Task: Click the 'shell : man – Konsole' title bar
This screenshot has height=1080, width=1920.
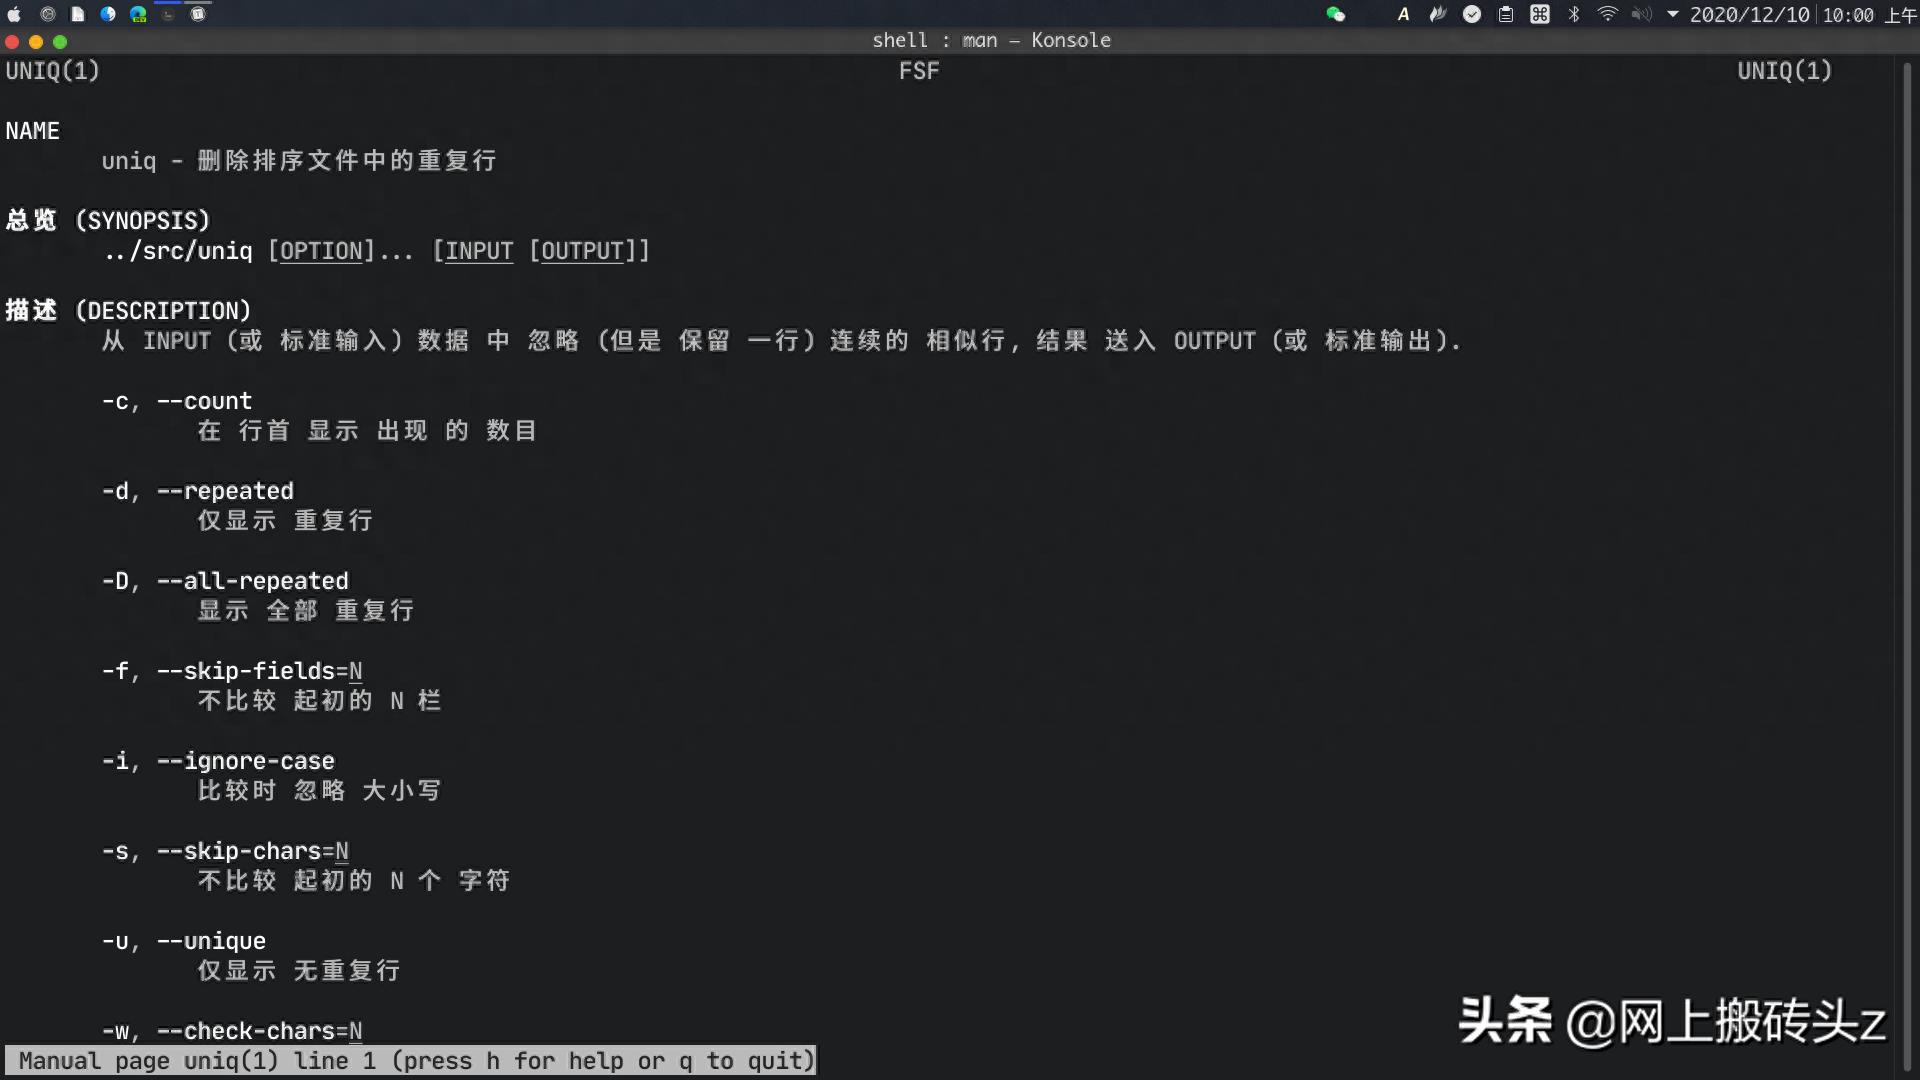Action: (x=991, y=40)
